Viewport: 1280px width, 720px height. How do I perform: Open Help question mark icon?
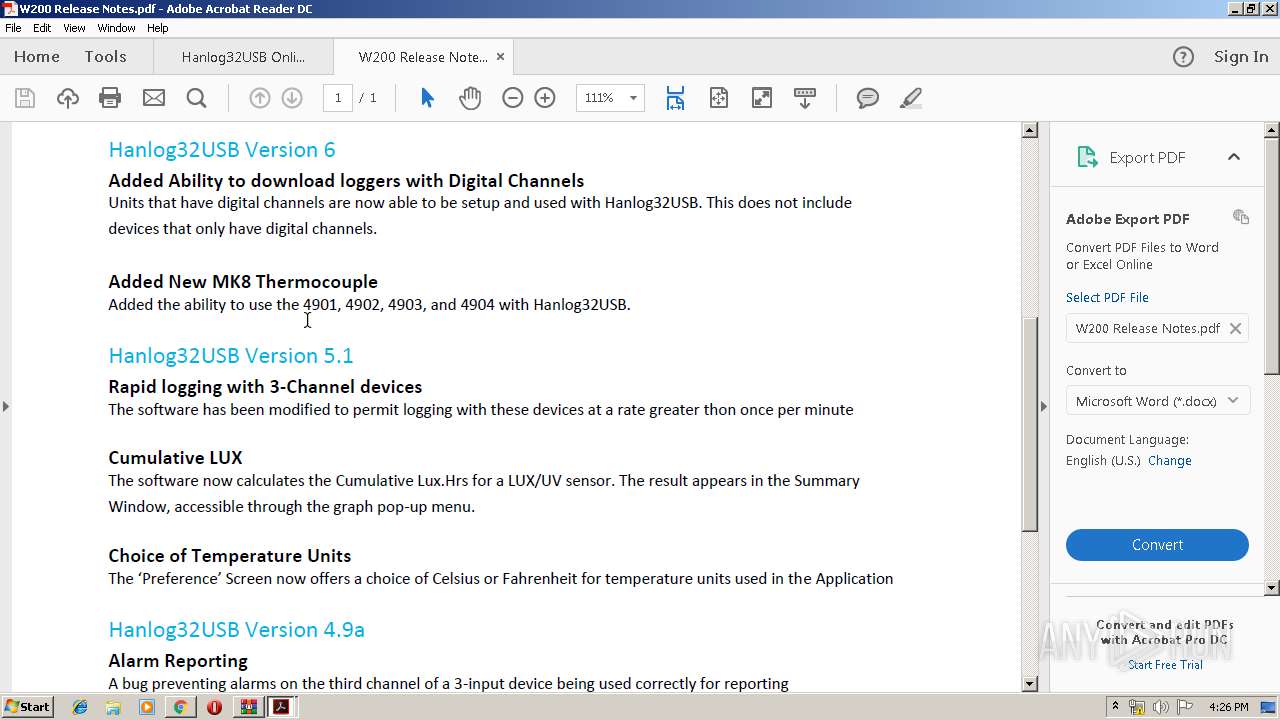[1183, 57]
